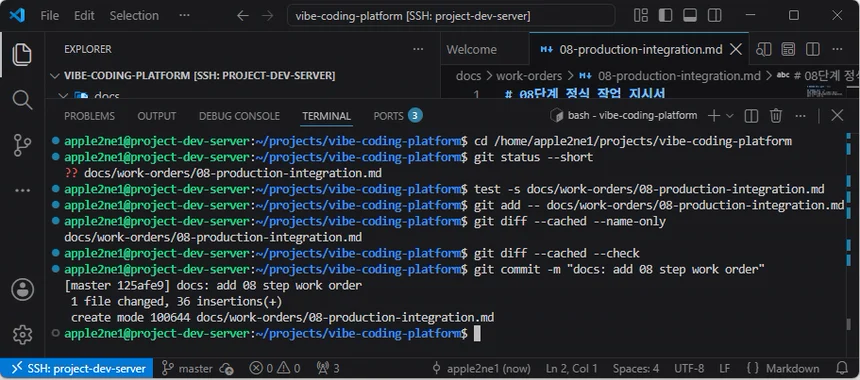Show additional views ellipsis in activity bar

coord(22,191)
